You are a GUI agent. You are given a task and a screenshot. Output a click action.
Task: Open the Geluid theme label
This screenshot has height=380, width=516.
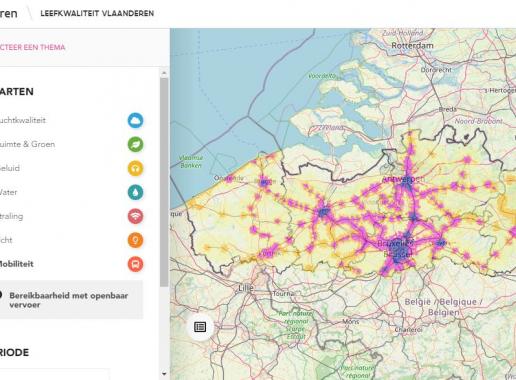coord(10,168)
